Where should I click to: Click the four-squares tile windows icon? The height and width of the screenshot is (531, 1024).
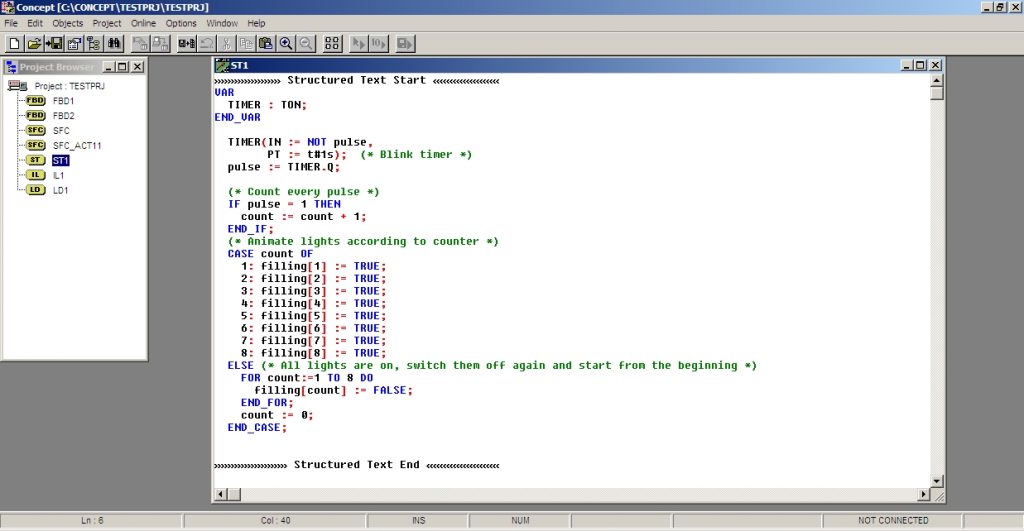pyautogui.click(x=333, y=43)
